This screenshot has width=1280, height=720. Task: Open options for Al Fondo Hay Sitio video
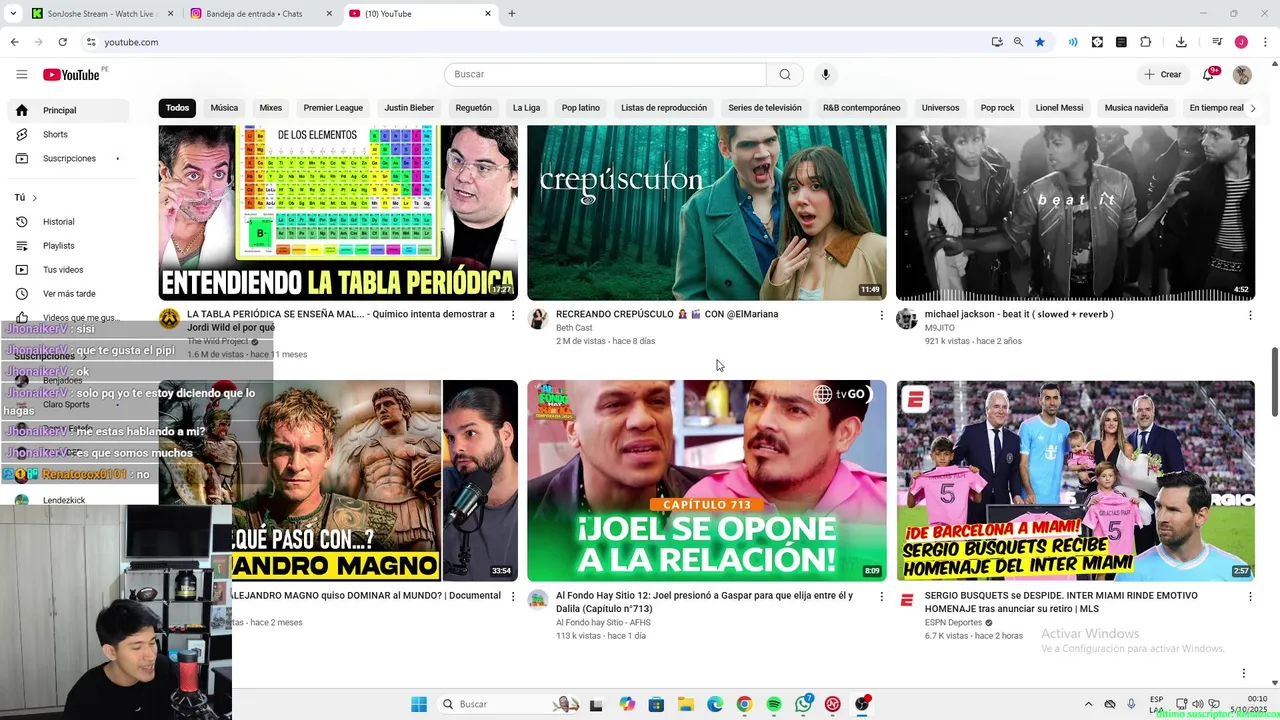point(881,596)
